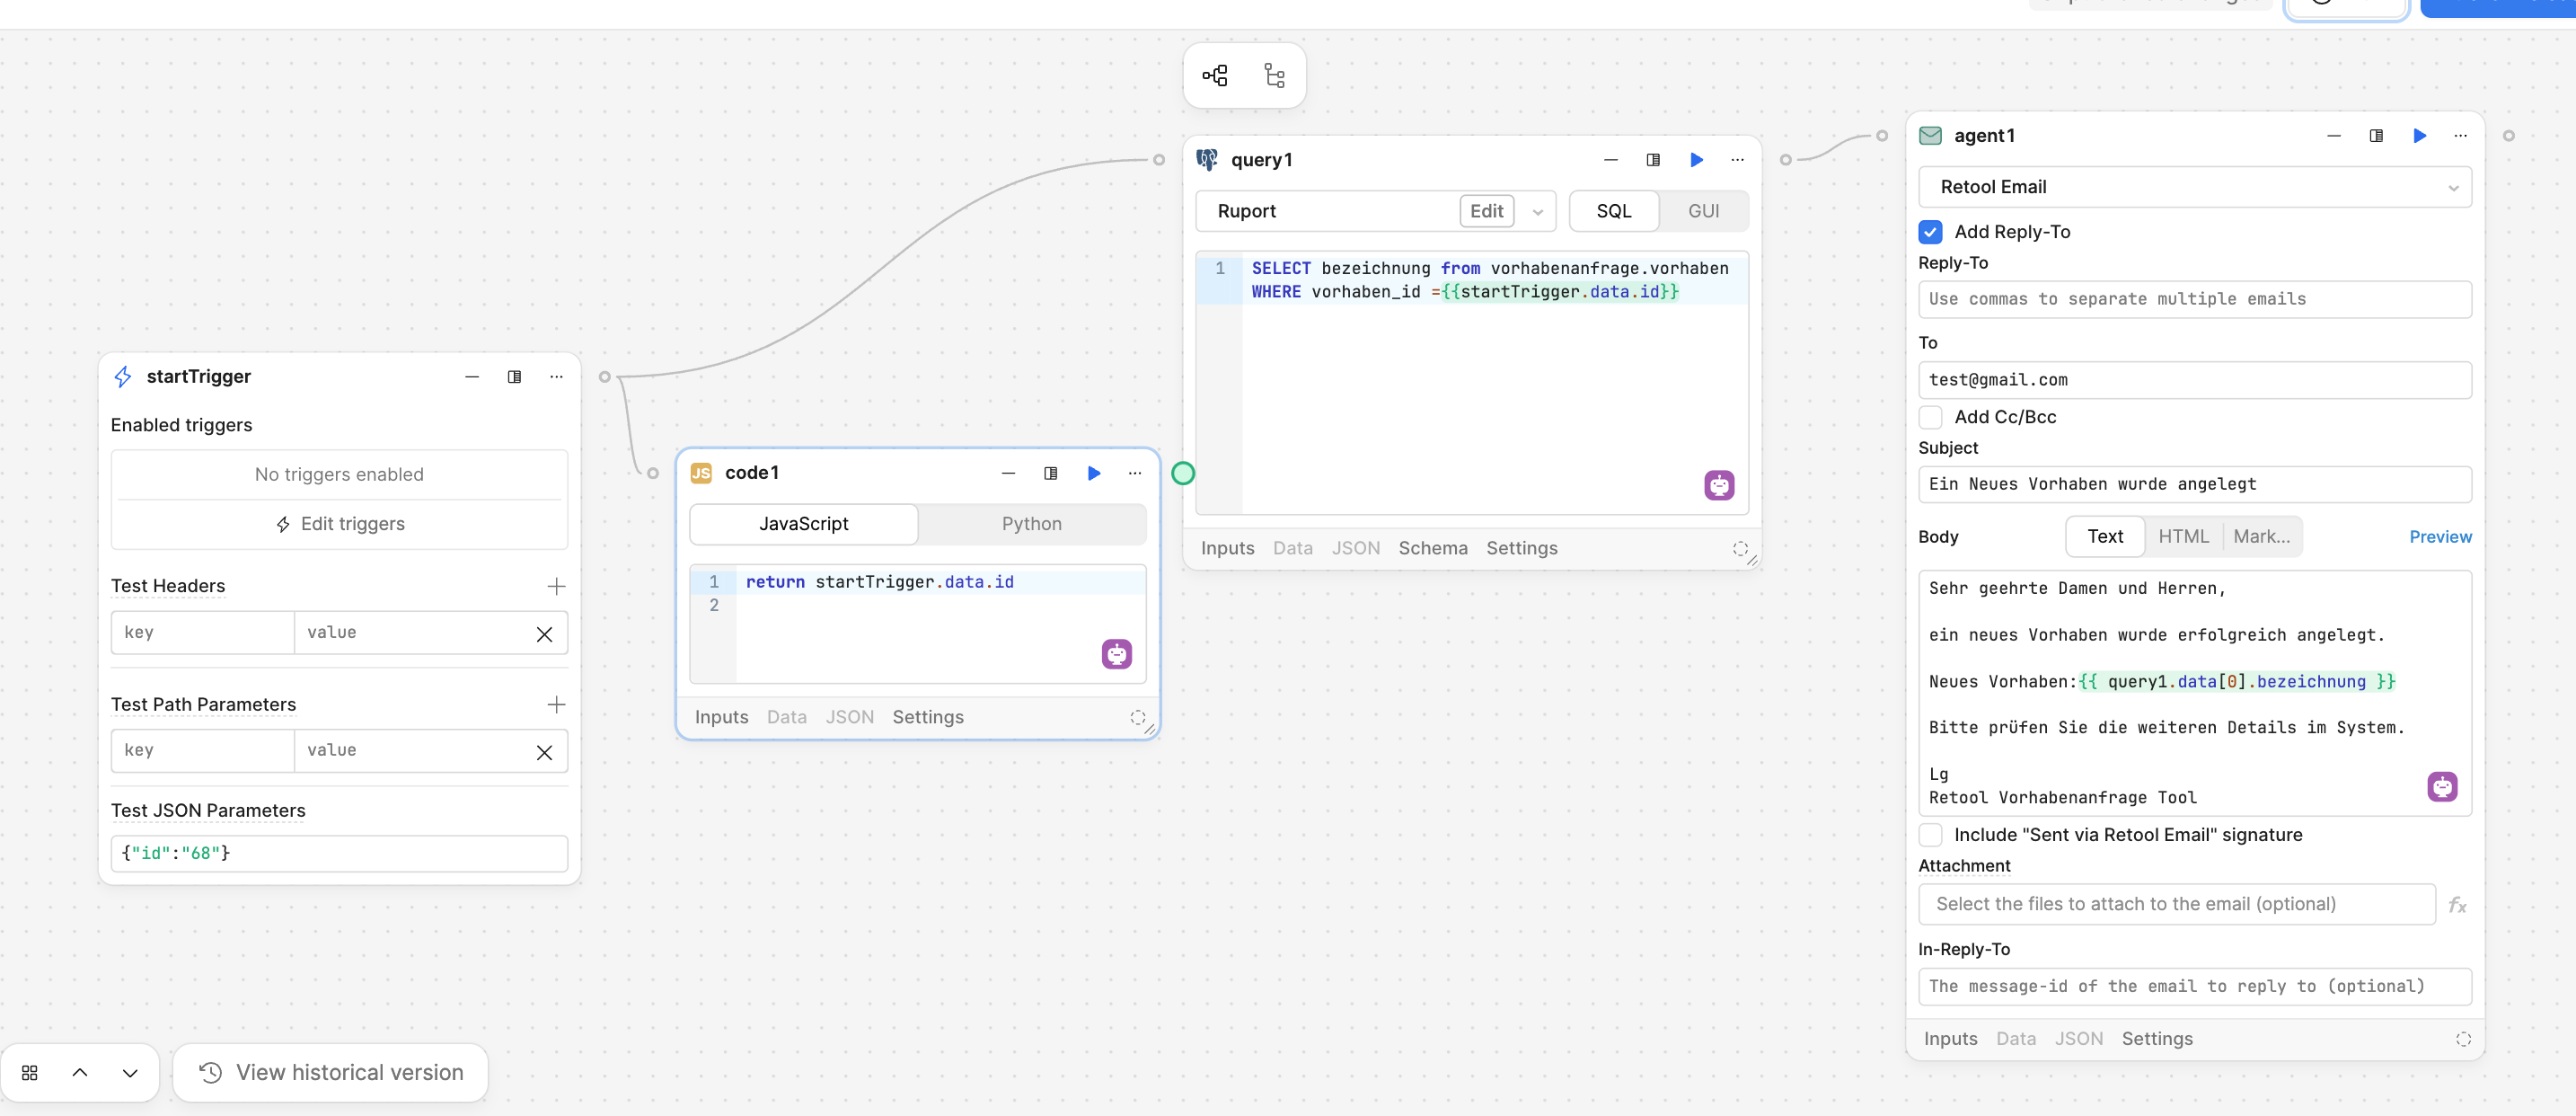Screen dimensions: 2576x1116
Task: Open code1 block's three-dot menu
Action: point(1135,473)
